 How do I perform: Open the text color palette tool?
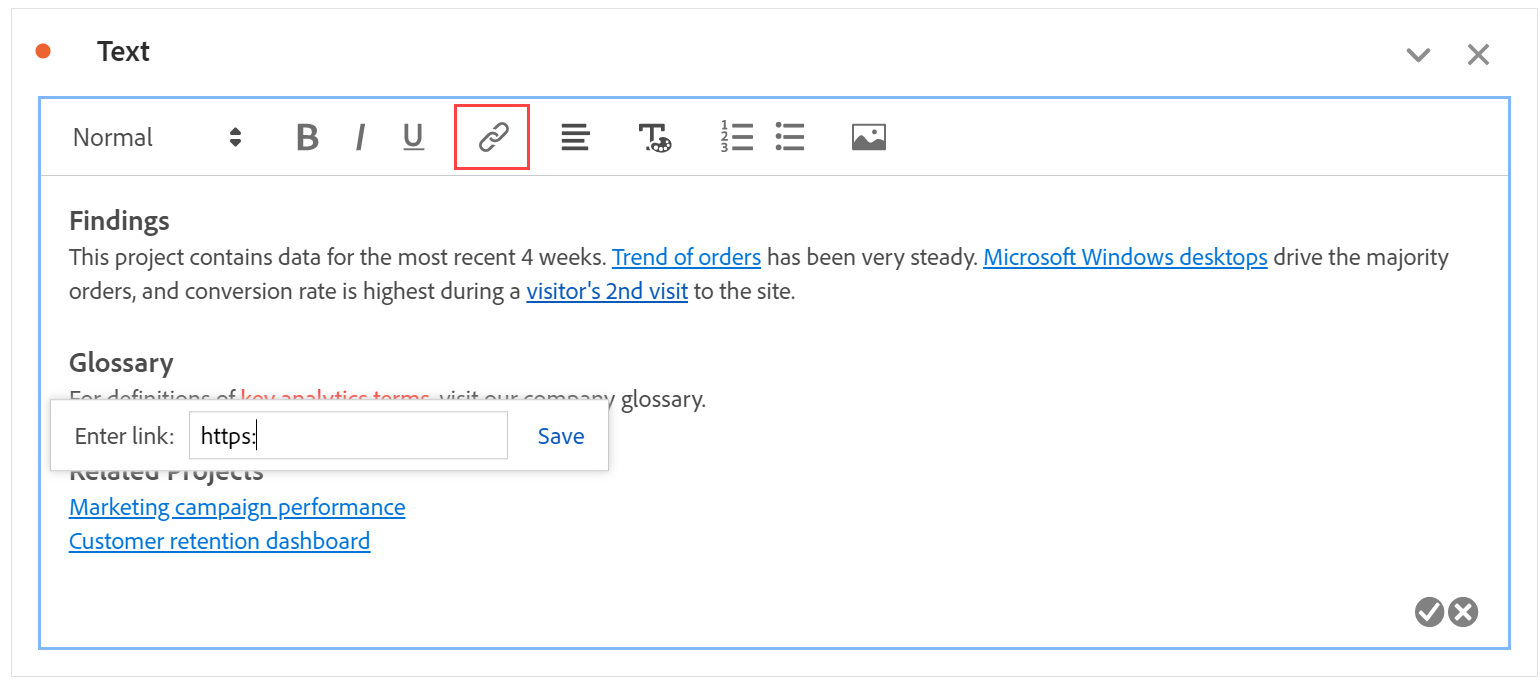coord(654,137)
